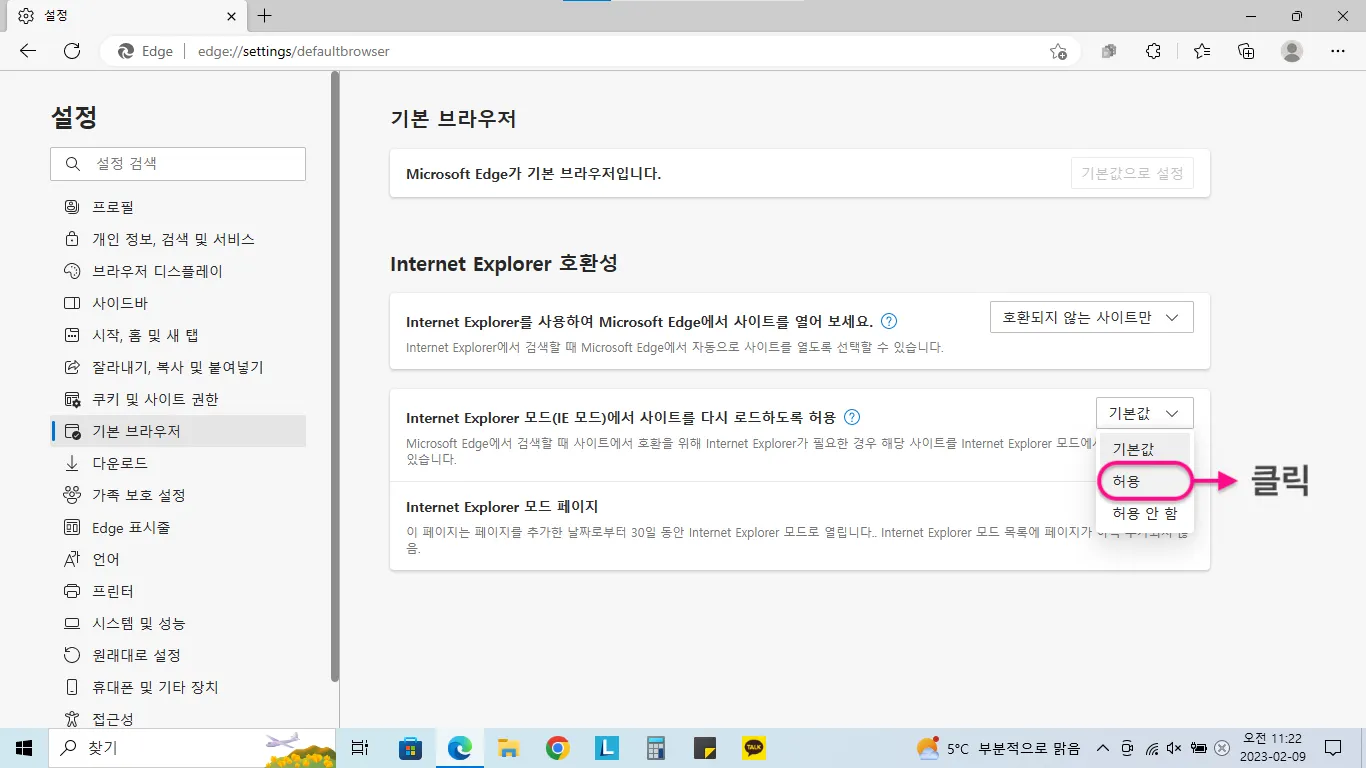
Task: Open 사이드바 settings
Action: click(x=178, y=303)
